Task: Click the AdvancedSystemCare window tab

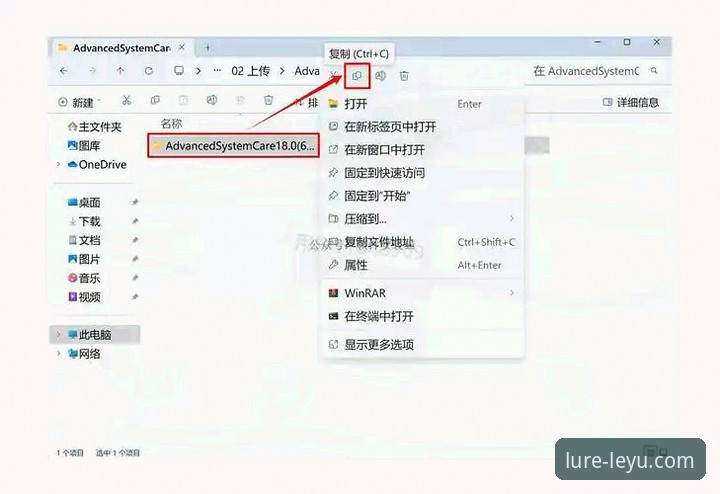Action: (x=122, y=47)
